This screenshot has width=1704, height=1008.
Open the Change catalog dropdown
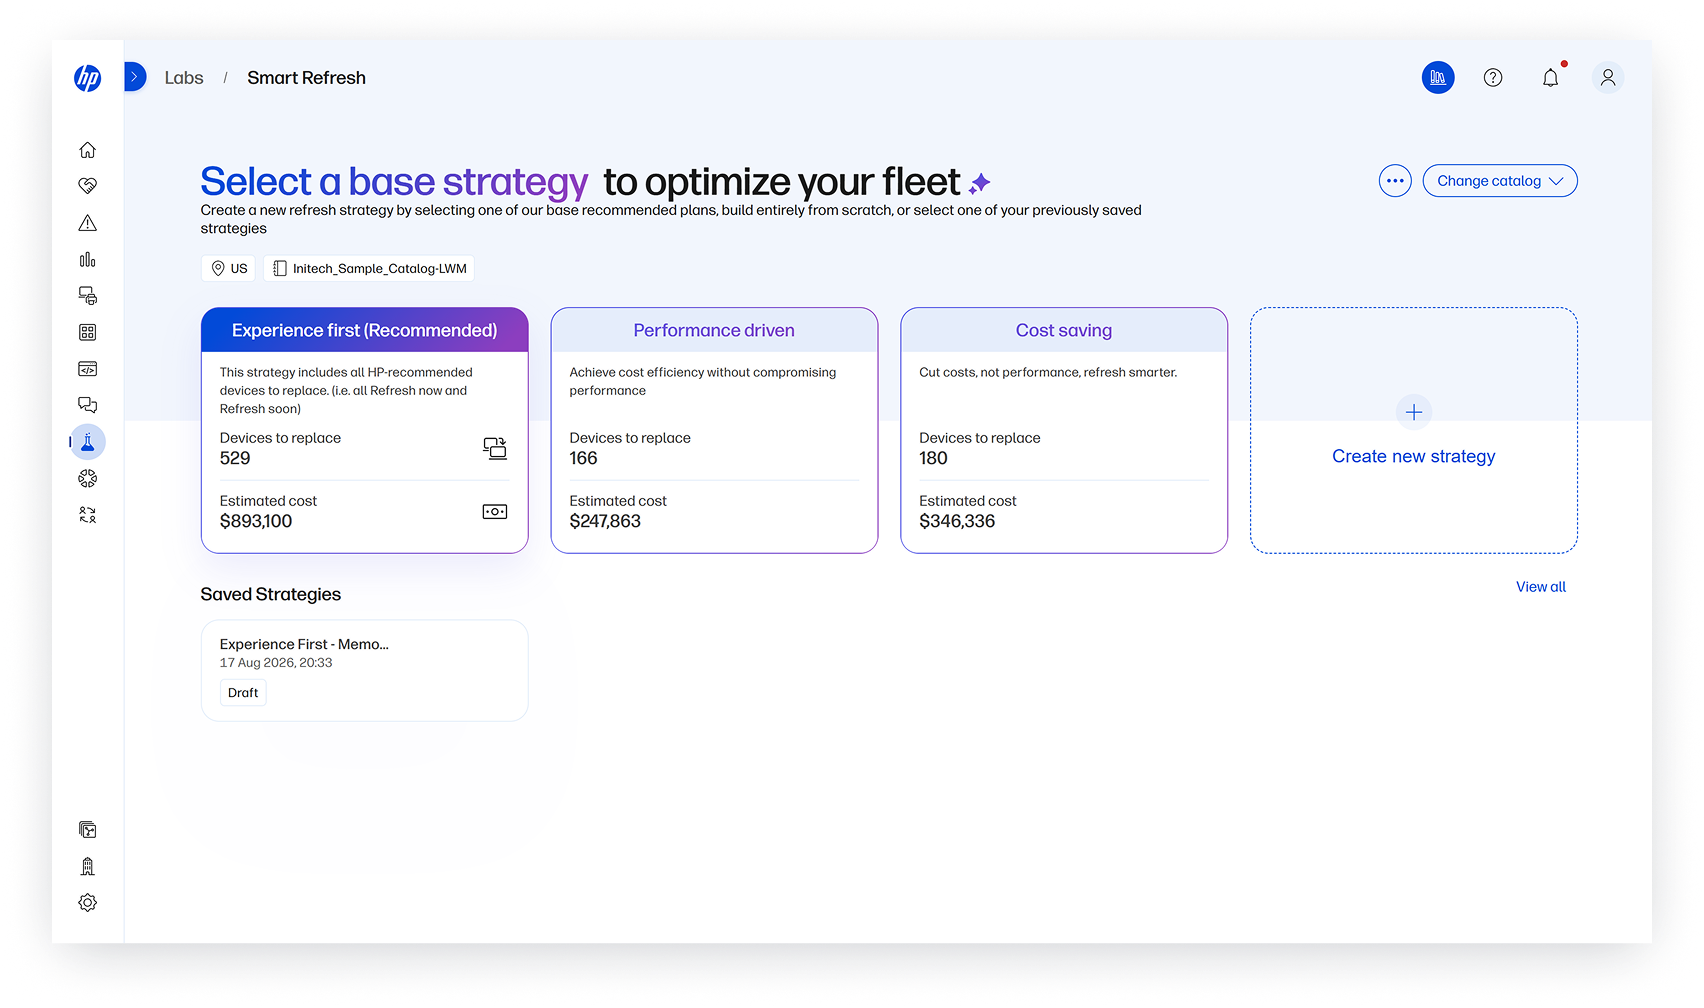1500,181
